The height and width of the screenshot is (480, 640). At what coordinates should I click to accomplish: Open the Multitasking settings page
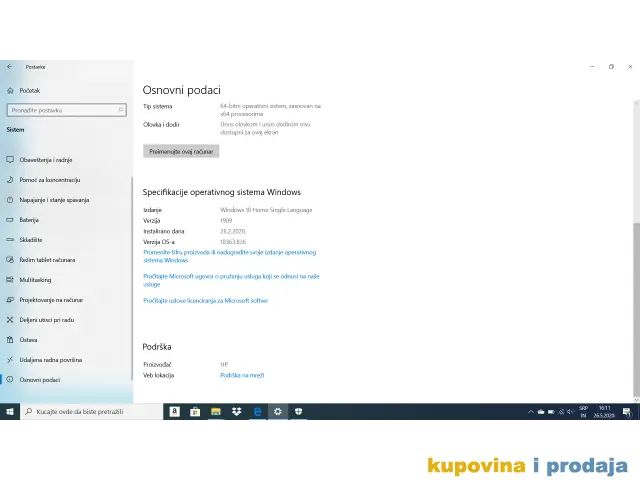click(x=36, y=280)
